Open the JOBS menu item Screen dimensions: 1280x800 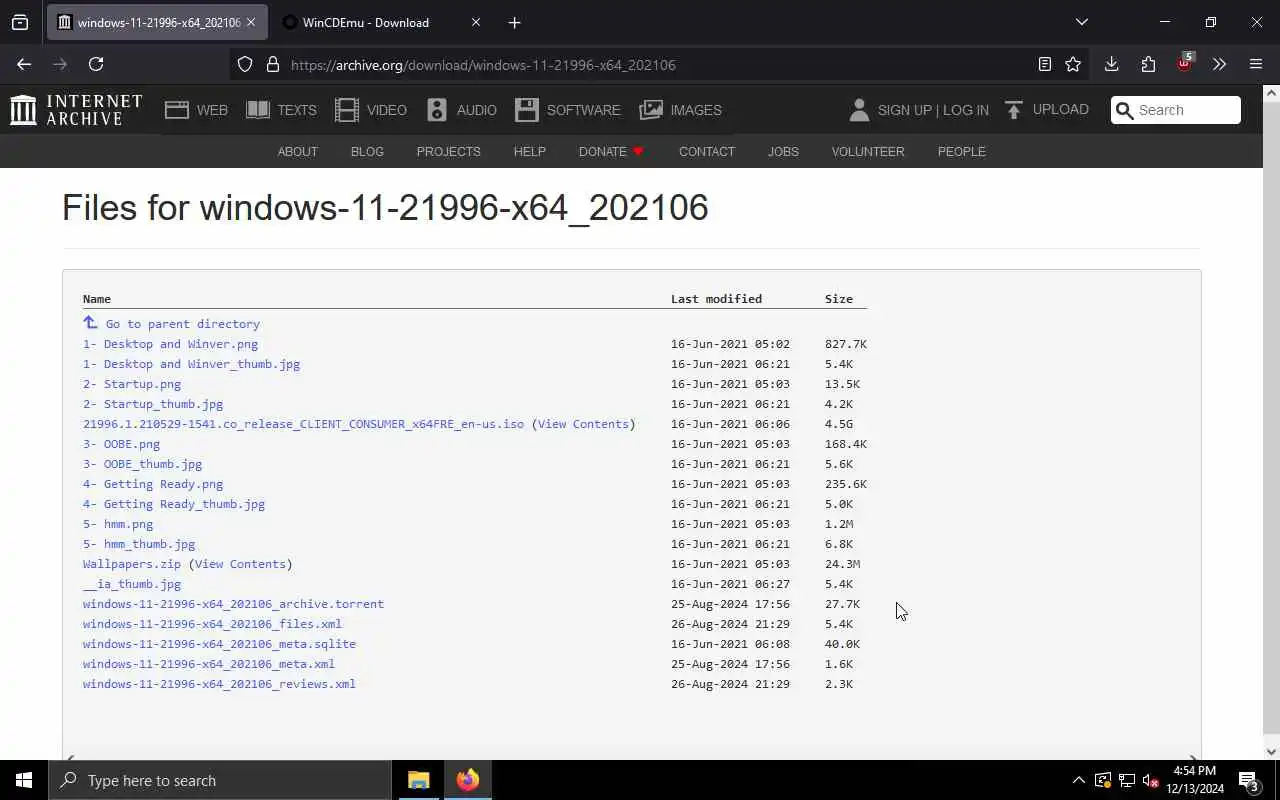tap(783, 151)
